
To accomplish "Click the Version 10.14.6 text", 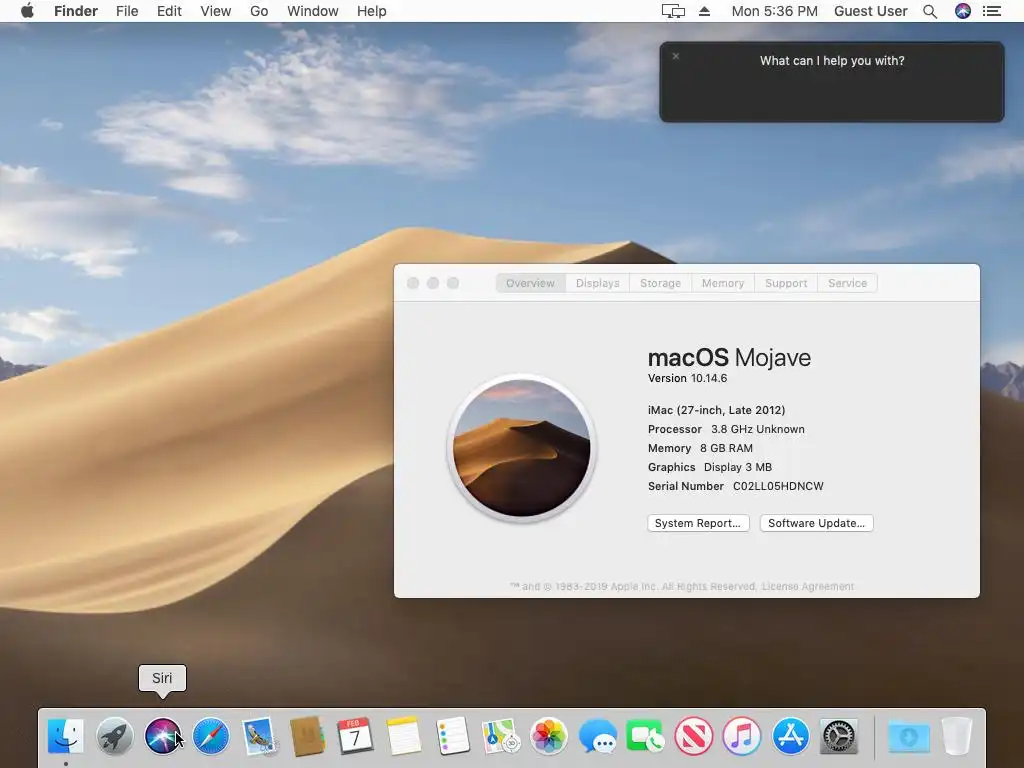I will [687, 378].
